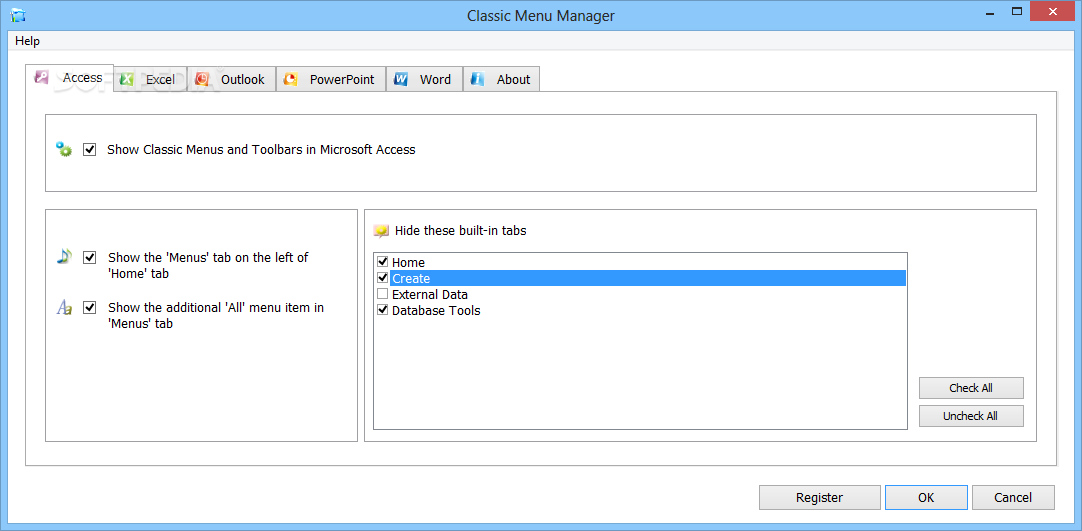Click the Access tab icon

41,77
